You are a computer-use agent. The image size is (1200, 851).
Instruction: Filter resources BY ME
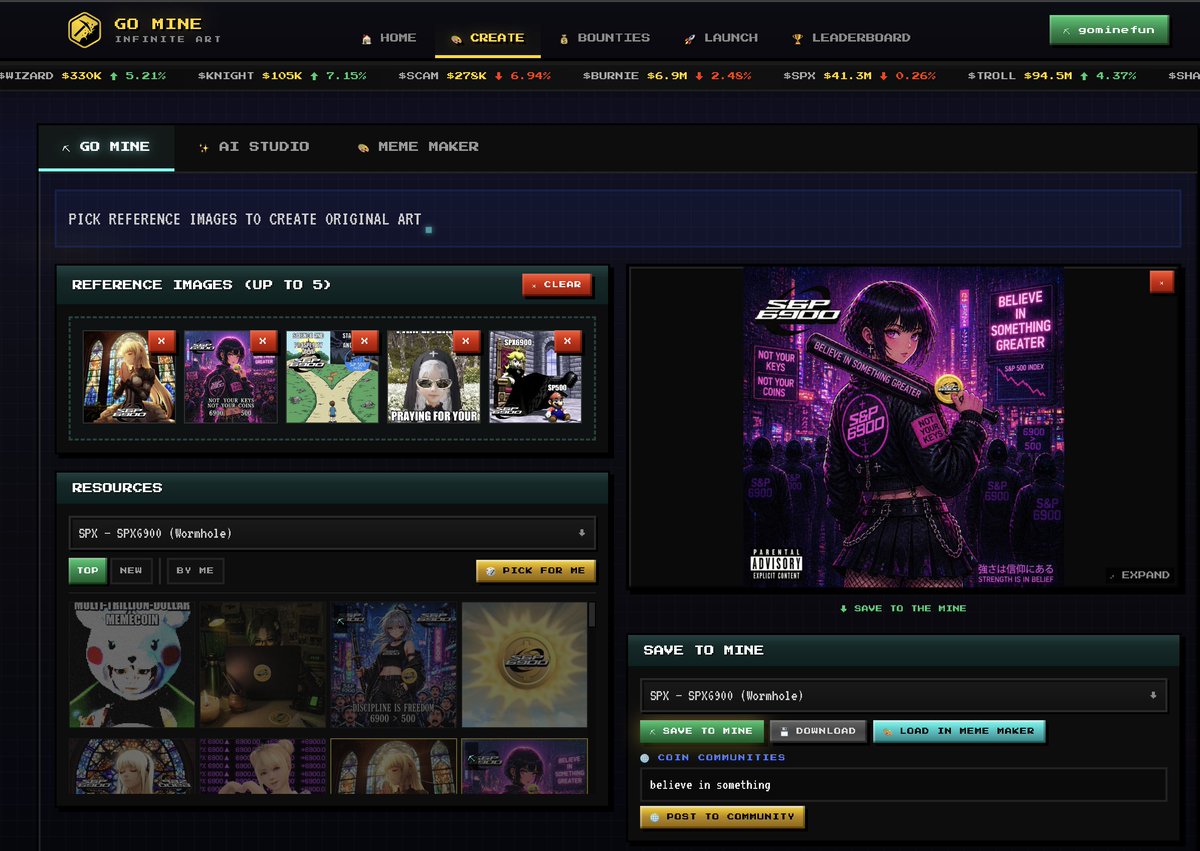click(195, 571)
